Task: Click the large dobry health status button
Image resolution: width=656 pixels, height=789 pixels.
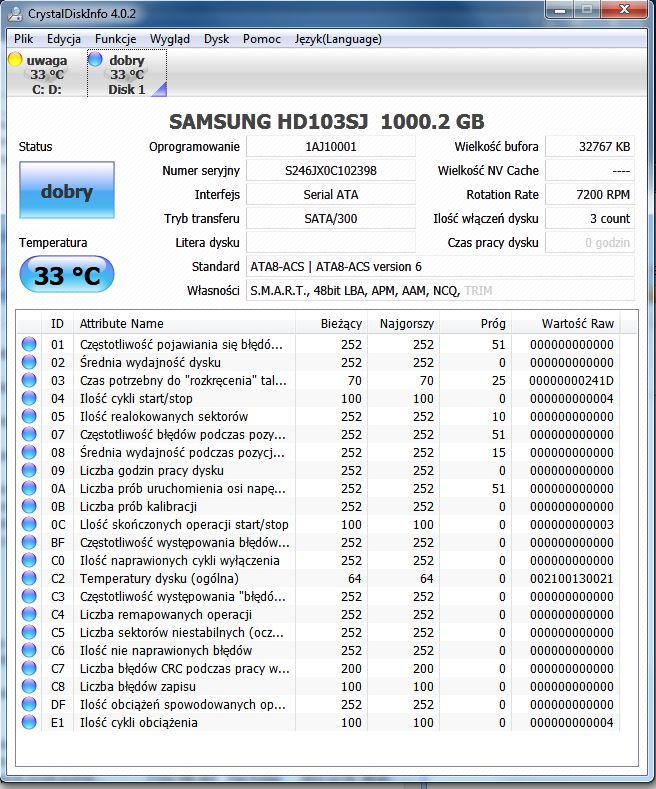Action: coord(67,190)
